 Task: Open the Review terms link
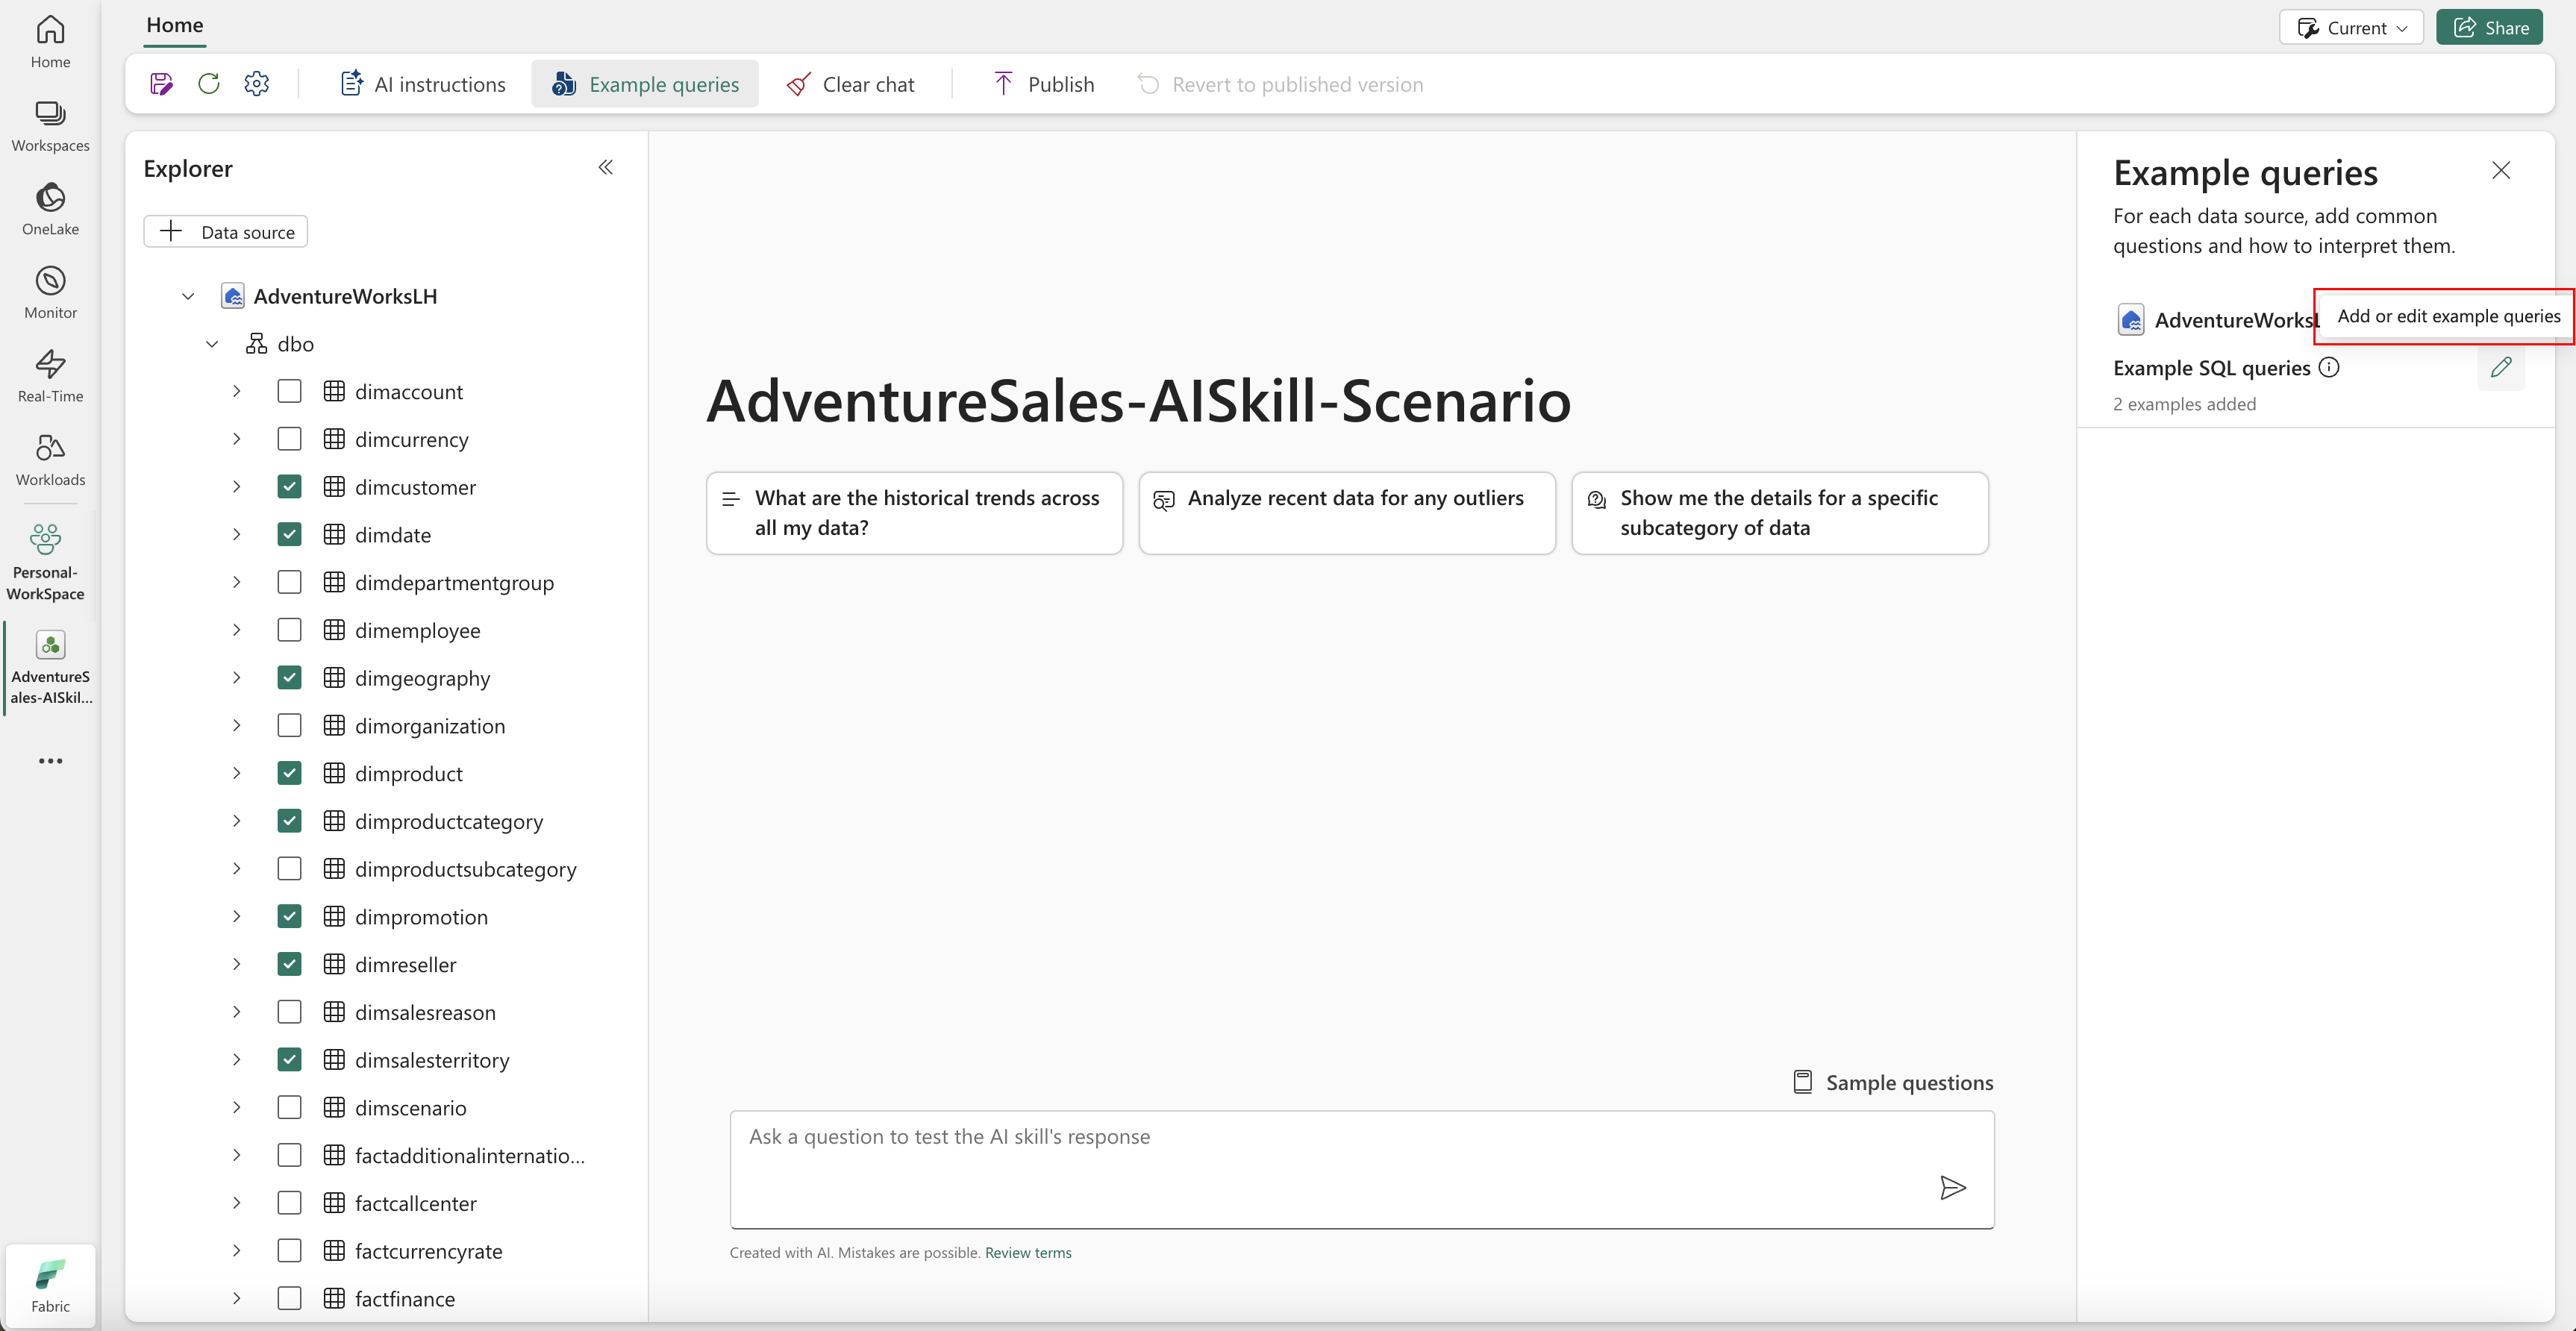[x=1028, y=1252]
